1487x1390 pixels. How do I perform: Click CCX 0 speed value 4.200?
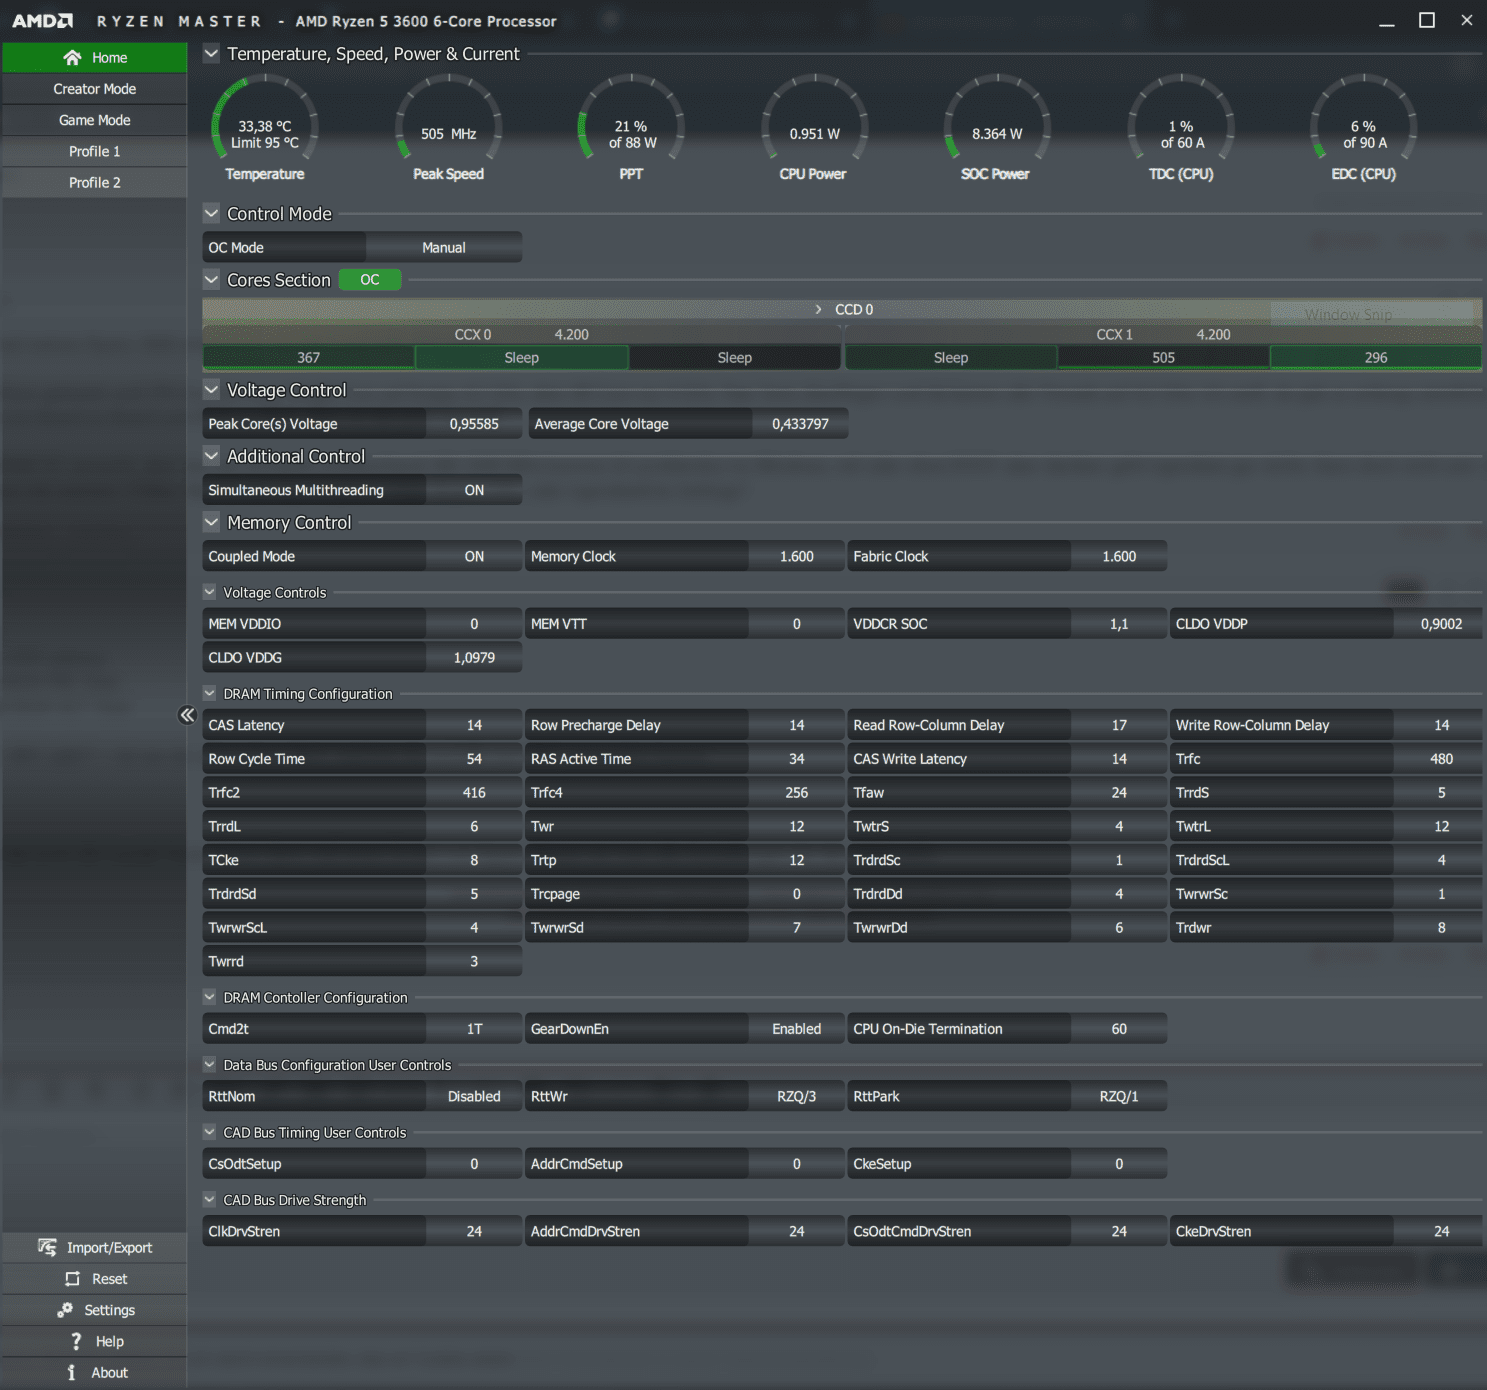pyautogui.click(x=572, y=334)
